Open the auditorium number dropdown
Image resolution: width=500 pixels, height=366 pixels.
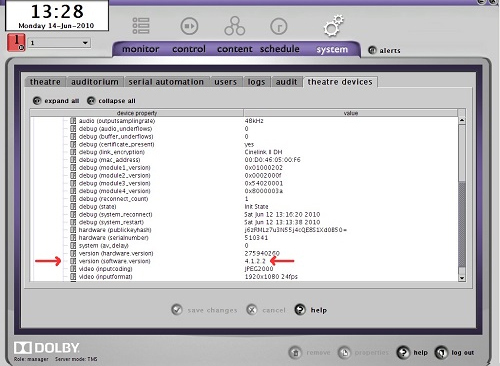[59, 43]
